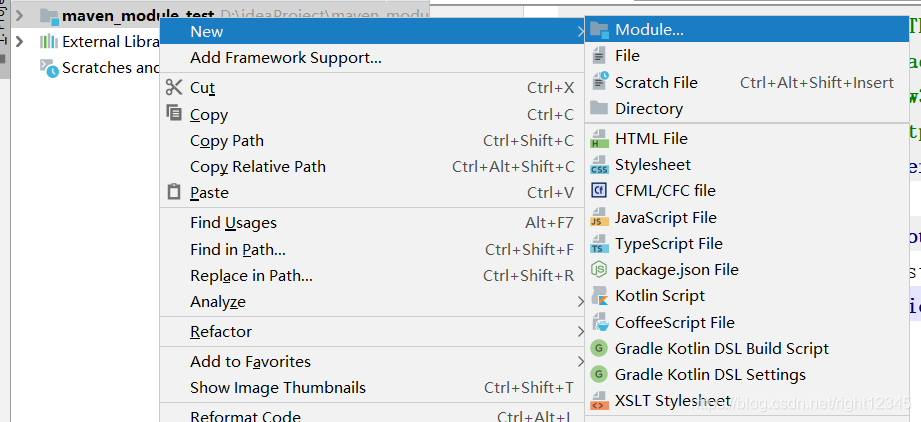The height and width of the screenshot is (422, 921).
Task: Choose Find in Path...
Action: (x=372, y=249)
